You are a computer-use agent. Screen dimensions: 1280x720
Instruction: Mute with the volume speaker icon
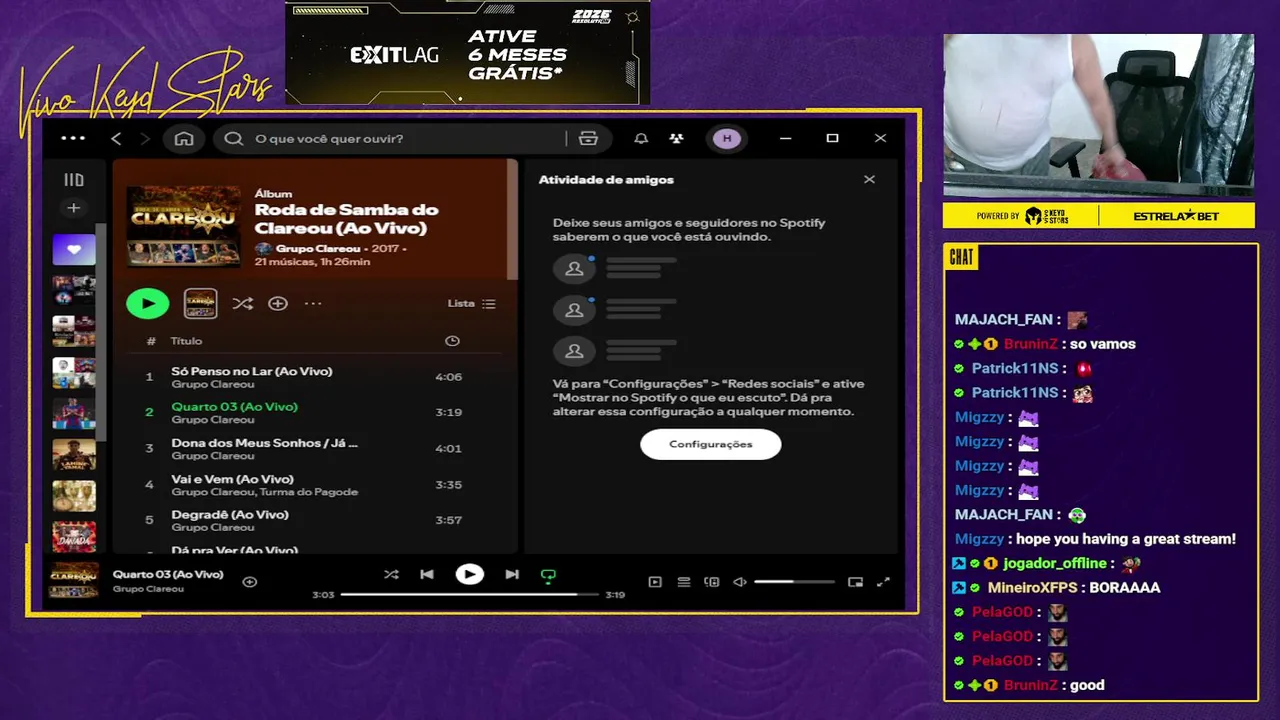click(740, 582)
